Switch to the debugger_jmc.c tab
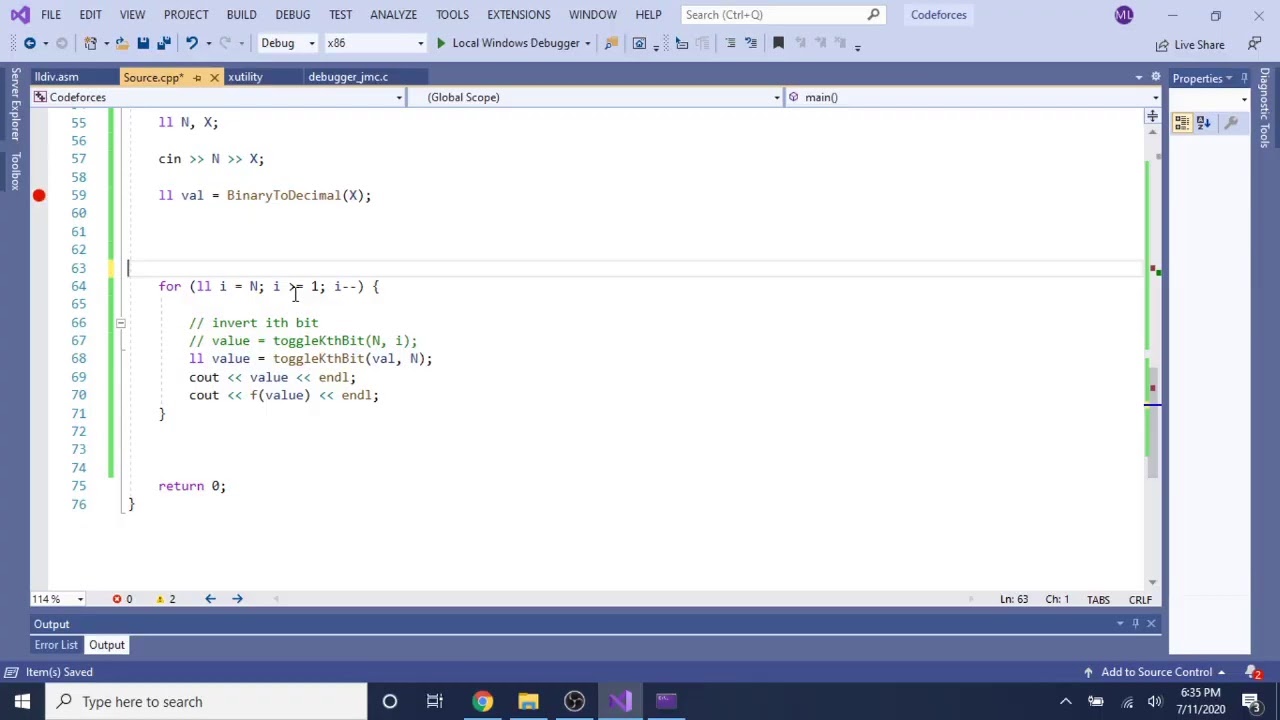Screen dimensions: 1280x720 tap(348, 77)
